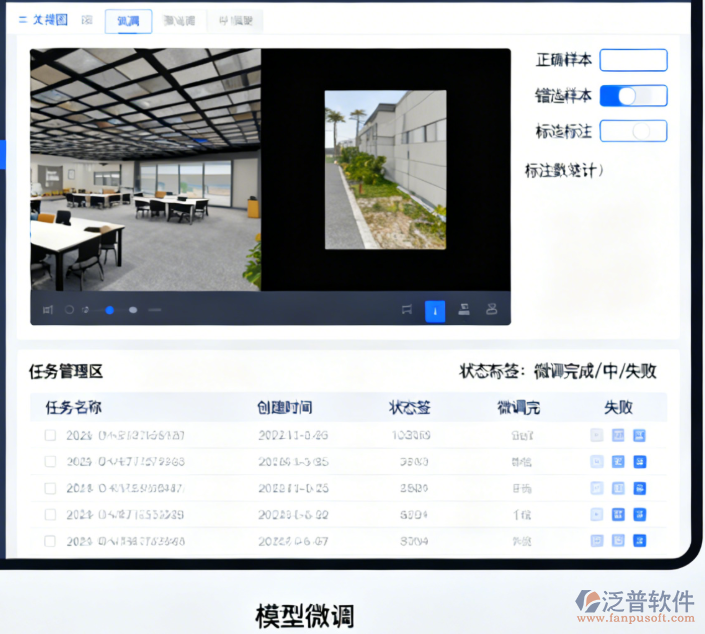Screen dimensions: 705x634
Task: Click the stamp icon in viewer toolbar
Action: (464, 310)
